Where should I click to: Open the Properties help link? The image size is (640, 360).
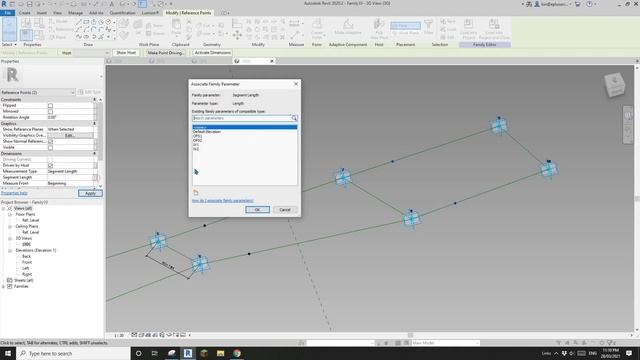14,193
